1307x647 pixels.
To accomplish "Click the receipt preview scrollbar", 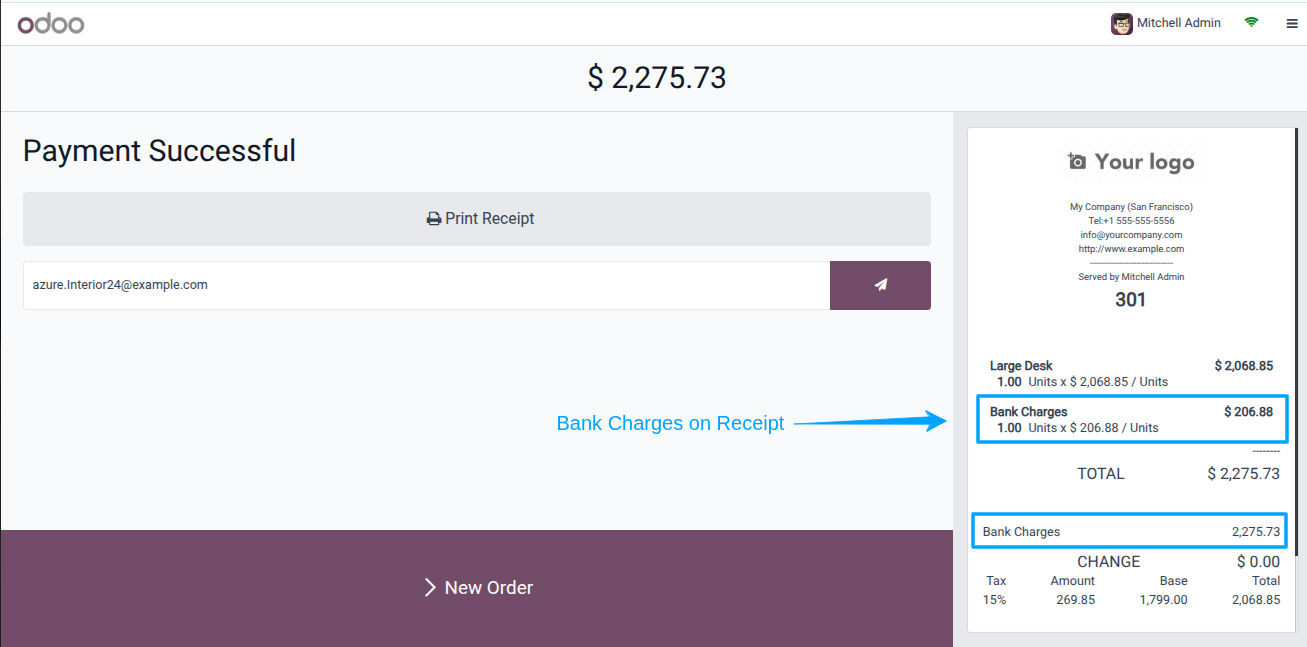I will (x=1298, y=342).
